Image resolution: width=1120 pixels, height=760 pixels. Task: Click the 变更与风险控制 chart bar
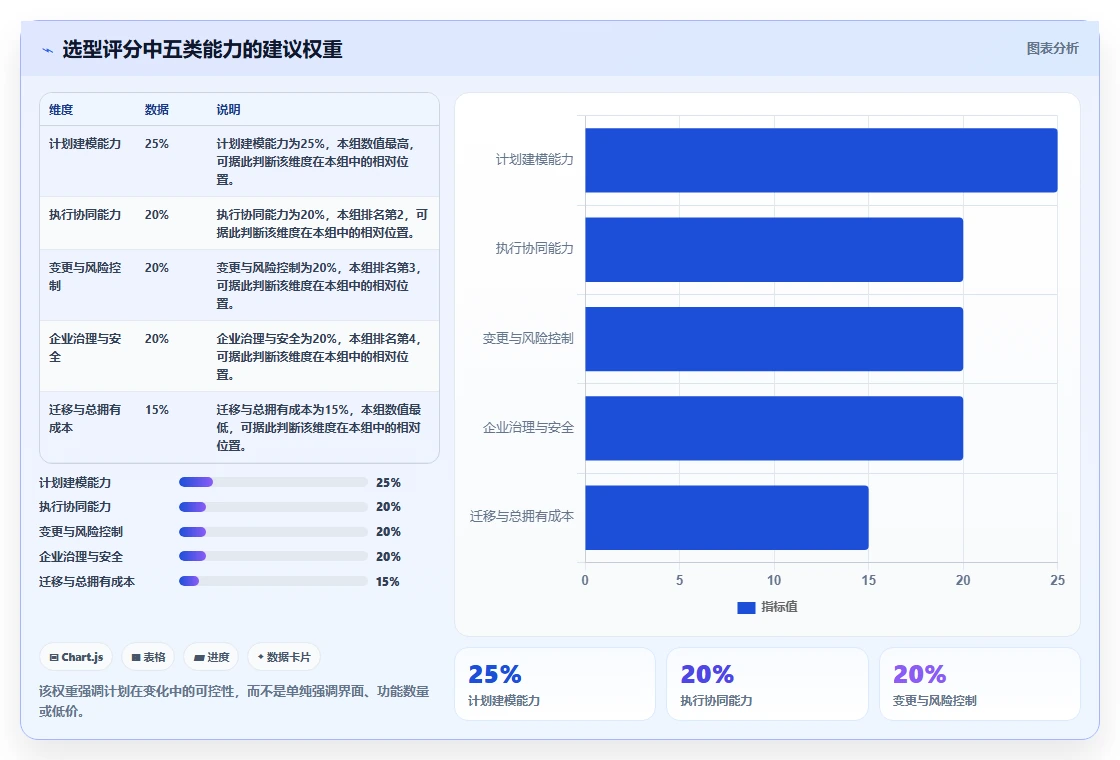(774, 339)
